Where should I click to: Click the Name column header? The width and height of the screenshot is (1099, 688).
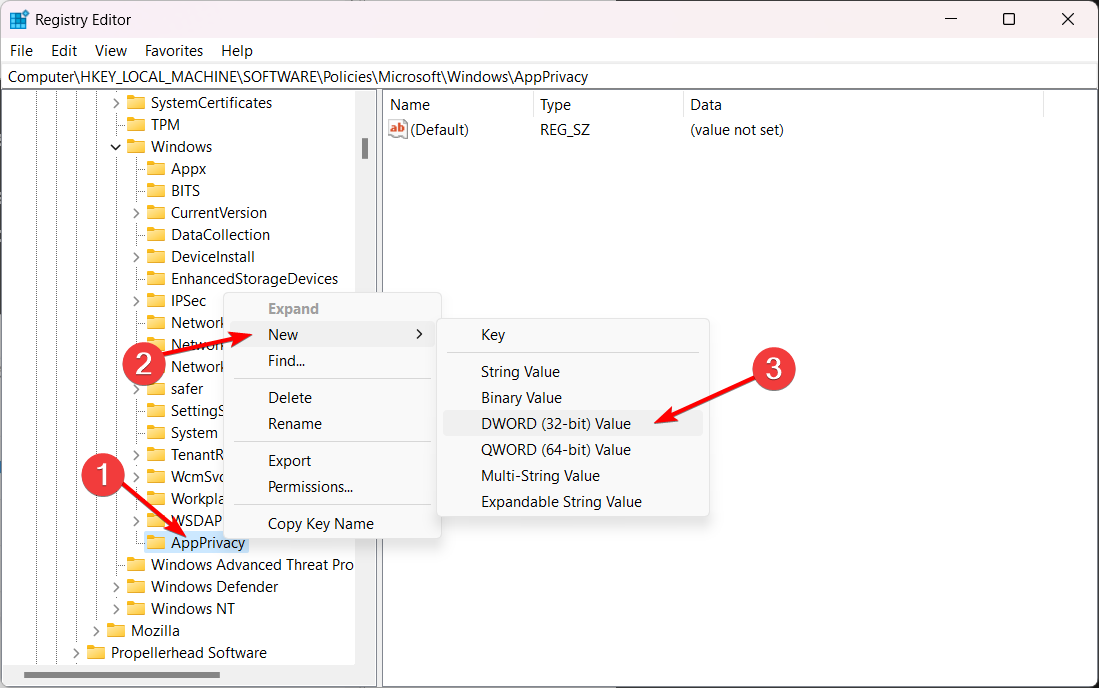(410, 104)
